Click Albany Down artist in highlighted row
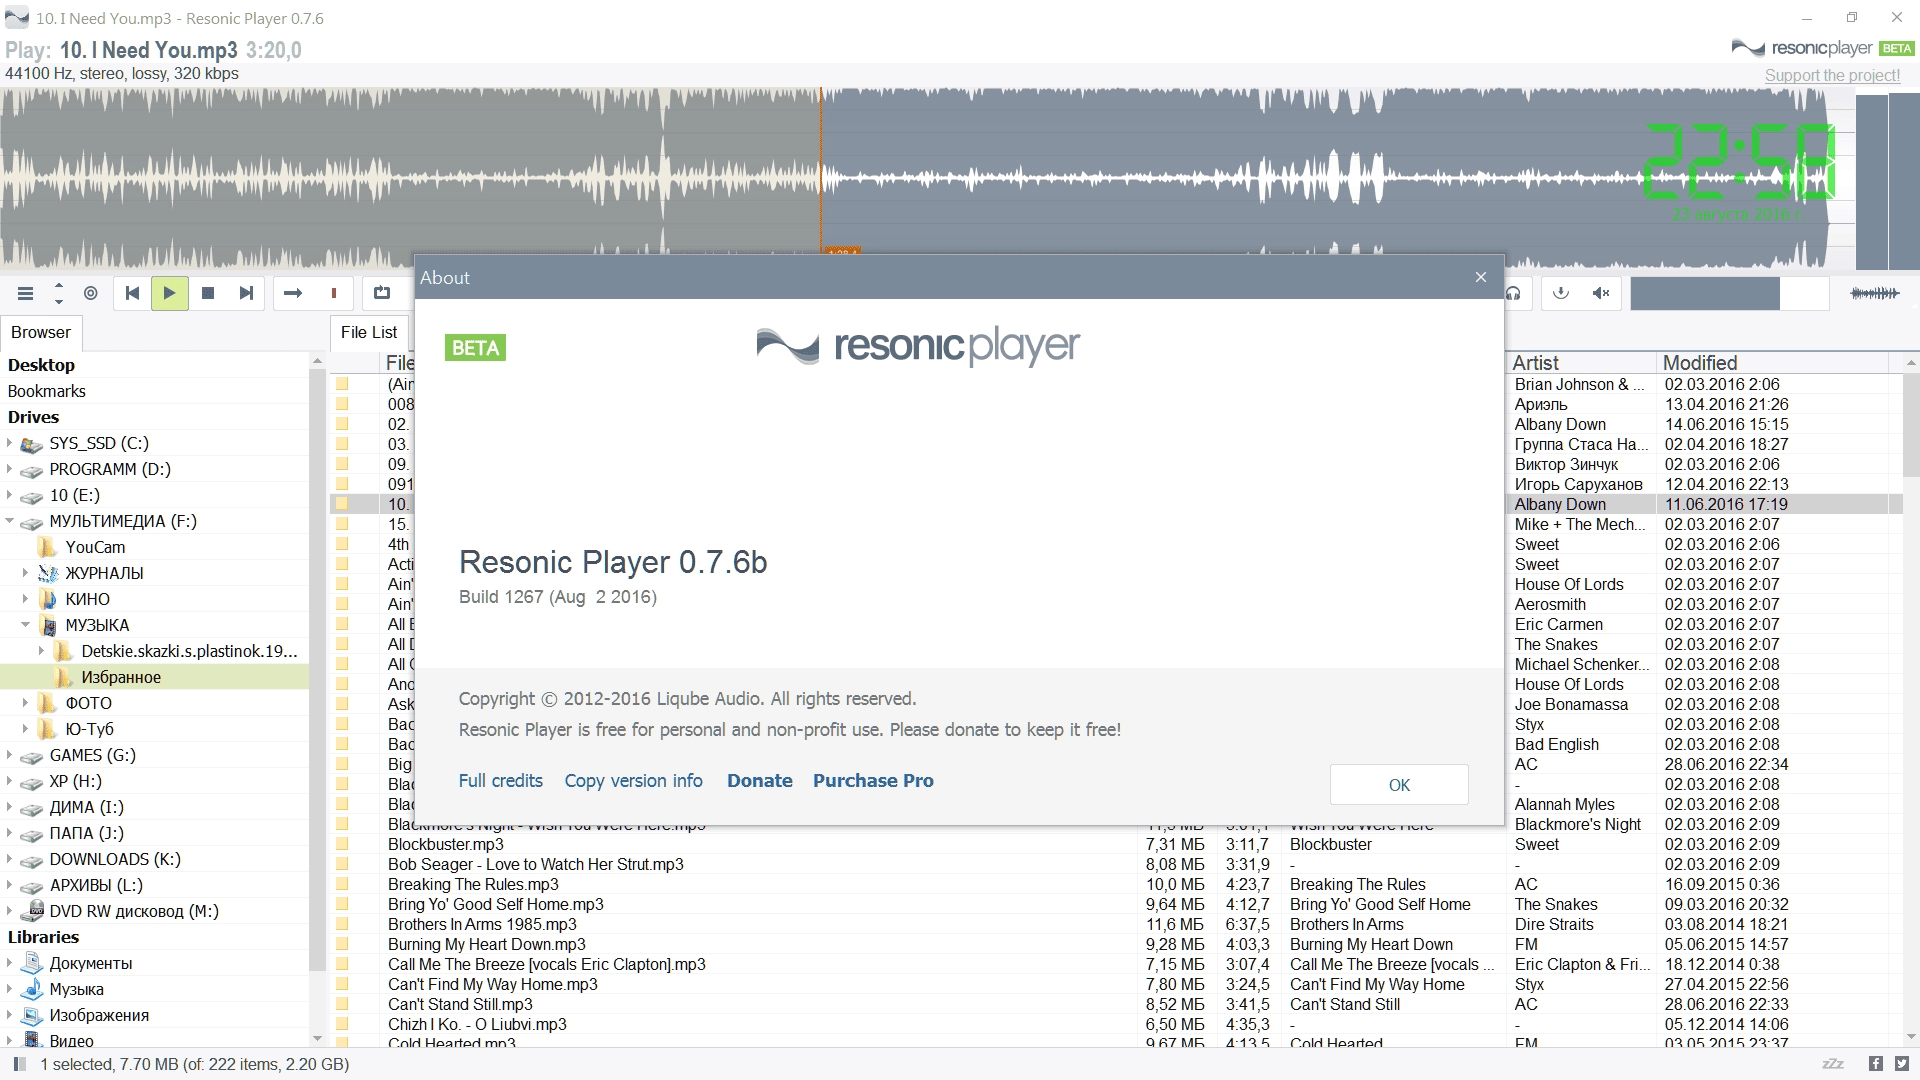This screenshot has width=1920, height=1080. pyautogui.click(x=1560, y=504)
